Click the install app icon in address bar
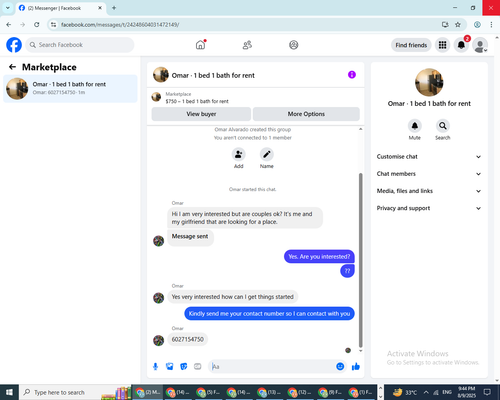The width and height of the screenshot is (500, 400). point(445,25)
